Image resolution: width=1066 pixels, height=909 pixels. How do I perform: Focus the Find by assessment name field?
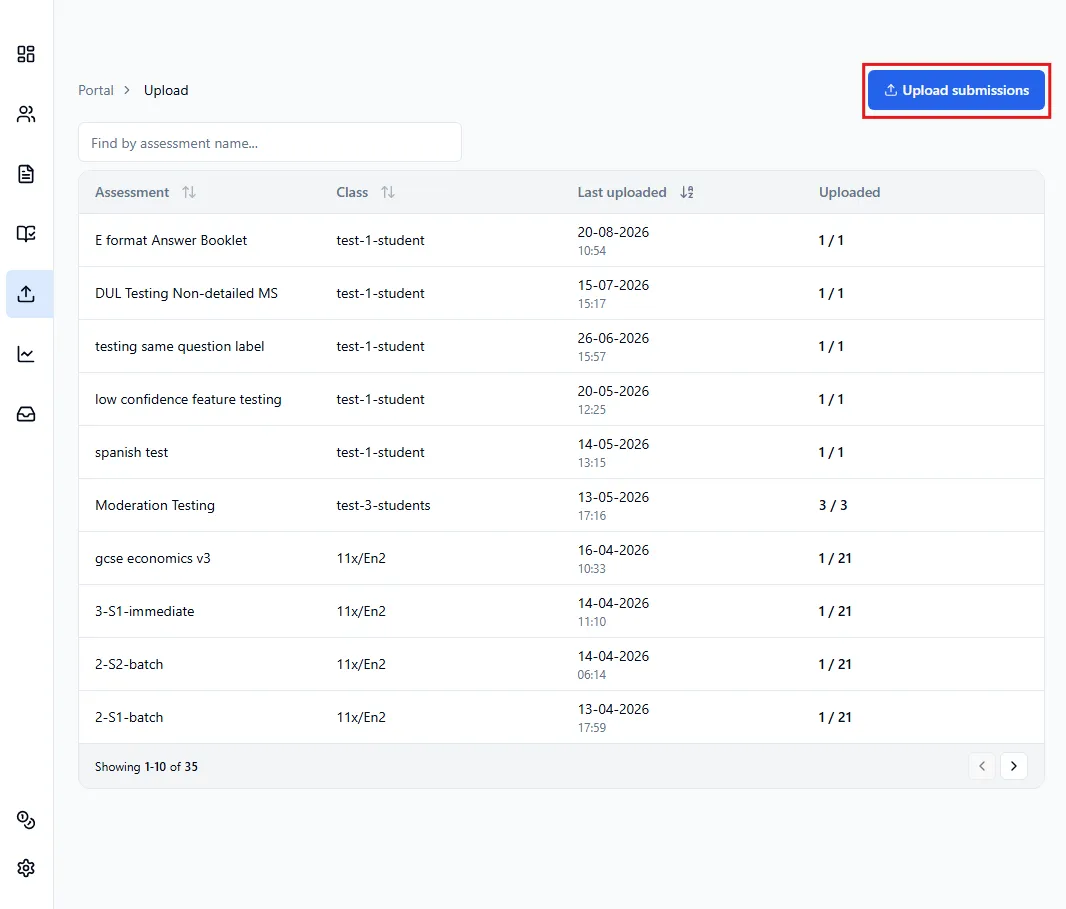(270, 143)
